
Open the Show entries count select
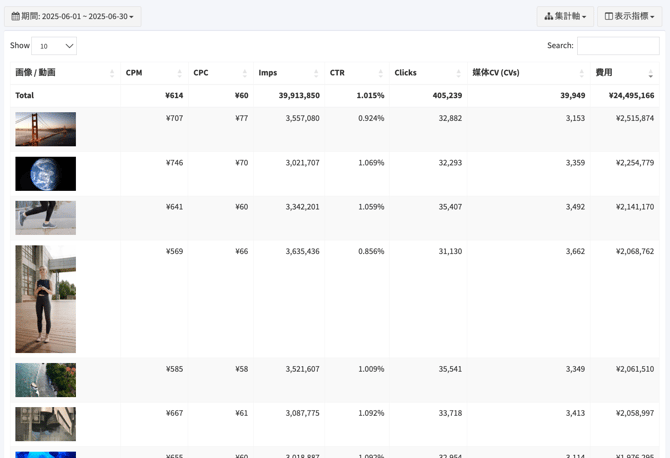click(x=54, y=46)
